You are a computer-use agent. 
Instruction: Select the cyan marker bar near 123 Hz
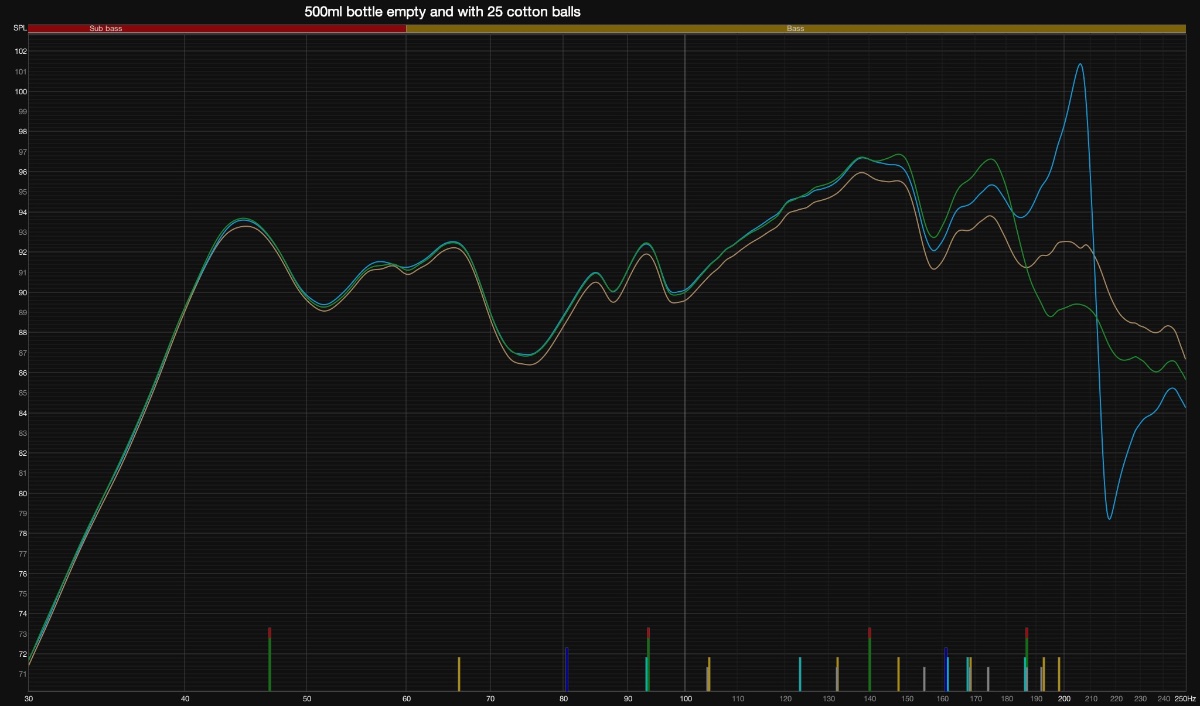[800, 674]
